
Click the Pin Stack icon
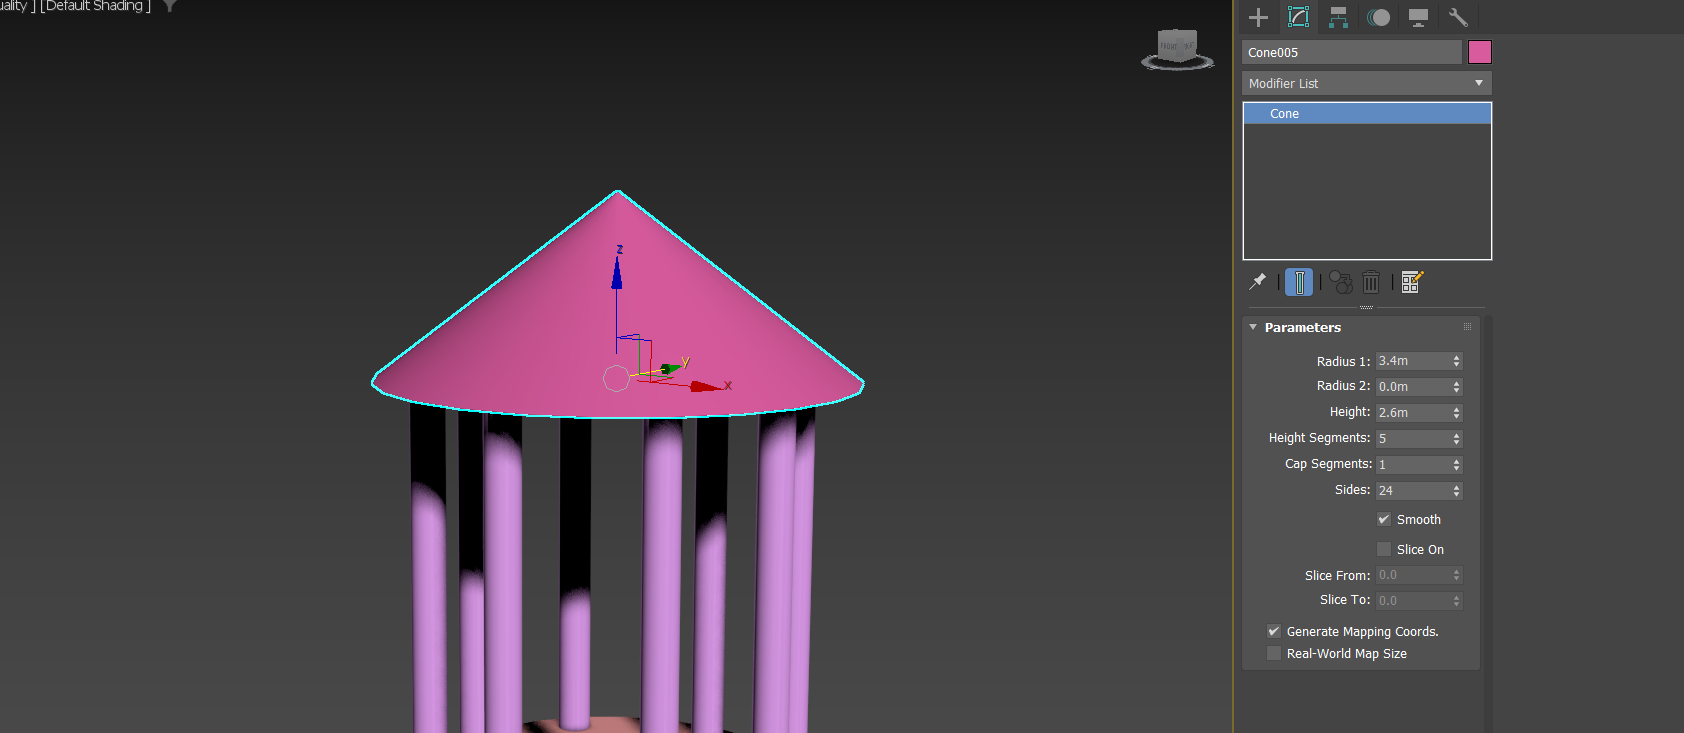point(1258,282)
